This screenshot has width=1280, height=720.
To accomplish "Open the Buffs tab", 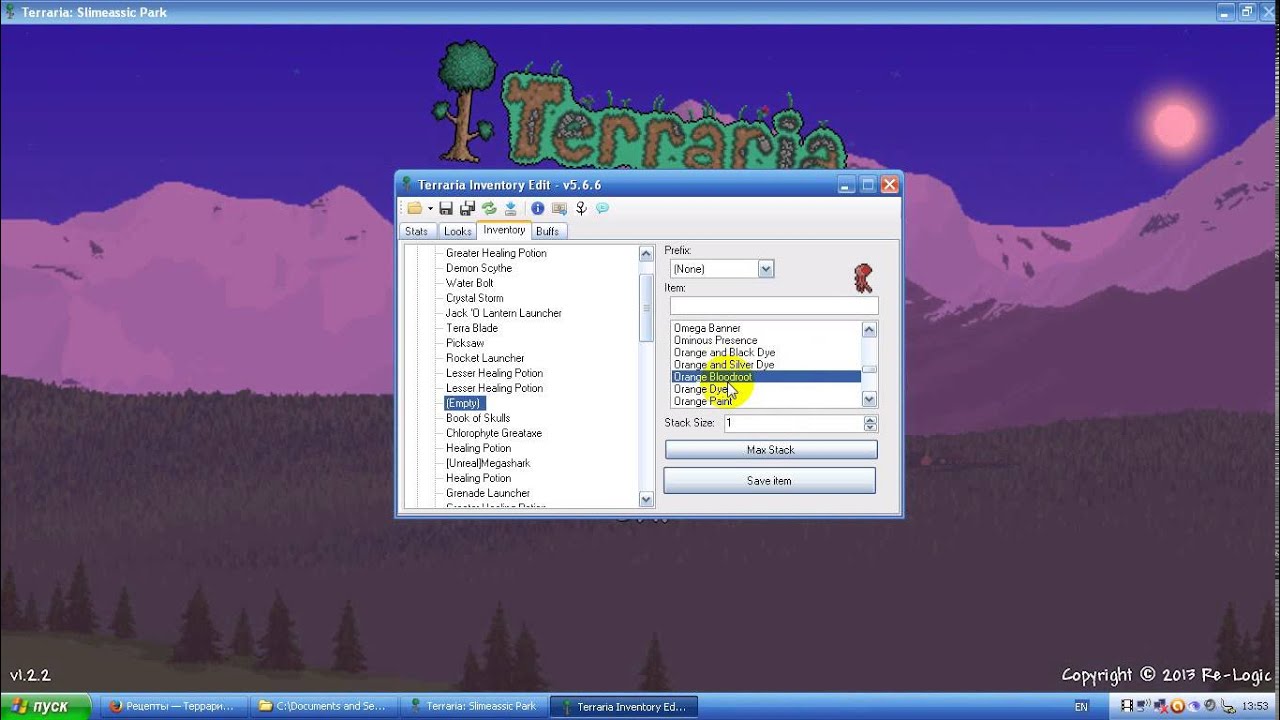I will [x=548, y=231].
